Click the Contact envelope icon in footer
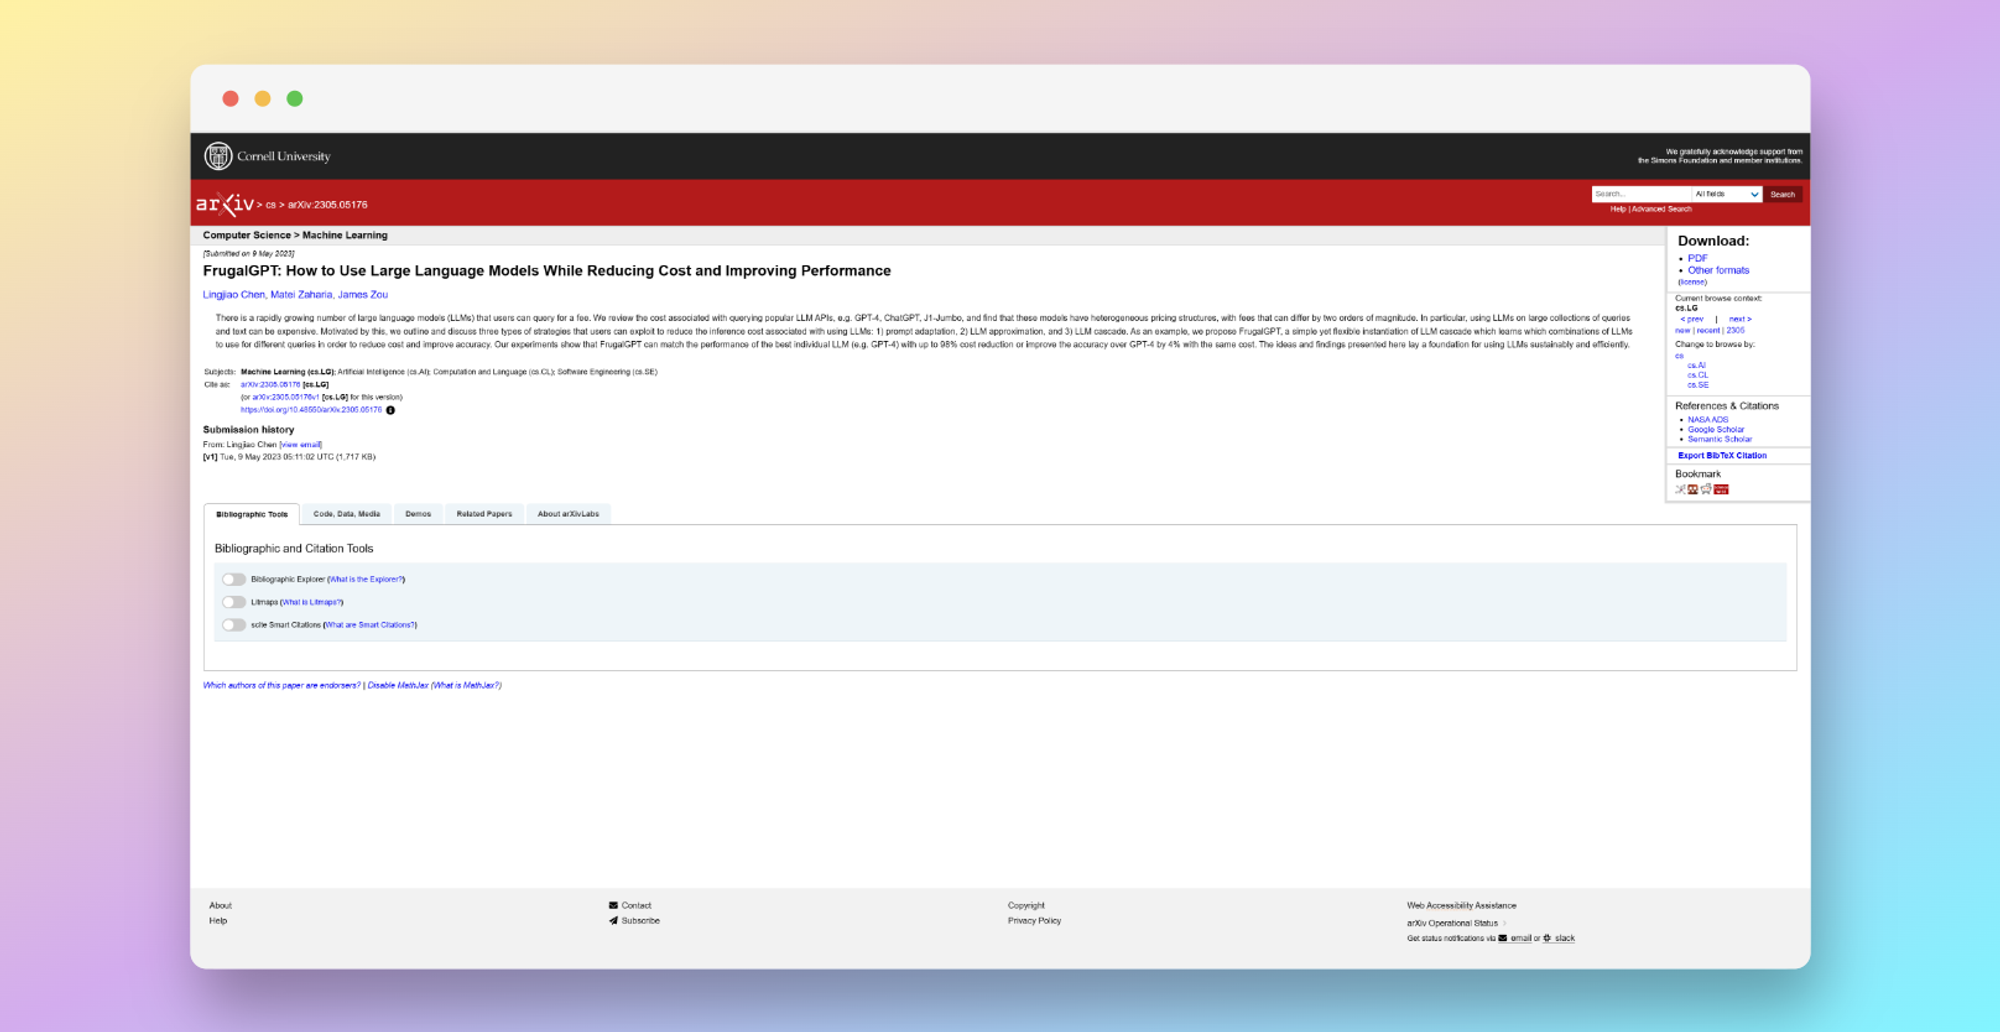2000x1032 pixels. tap(613, 905)
